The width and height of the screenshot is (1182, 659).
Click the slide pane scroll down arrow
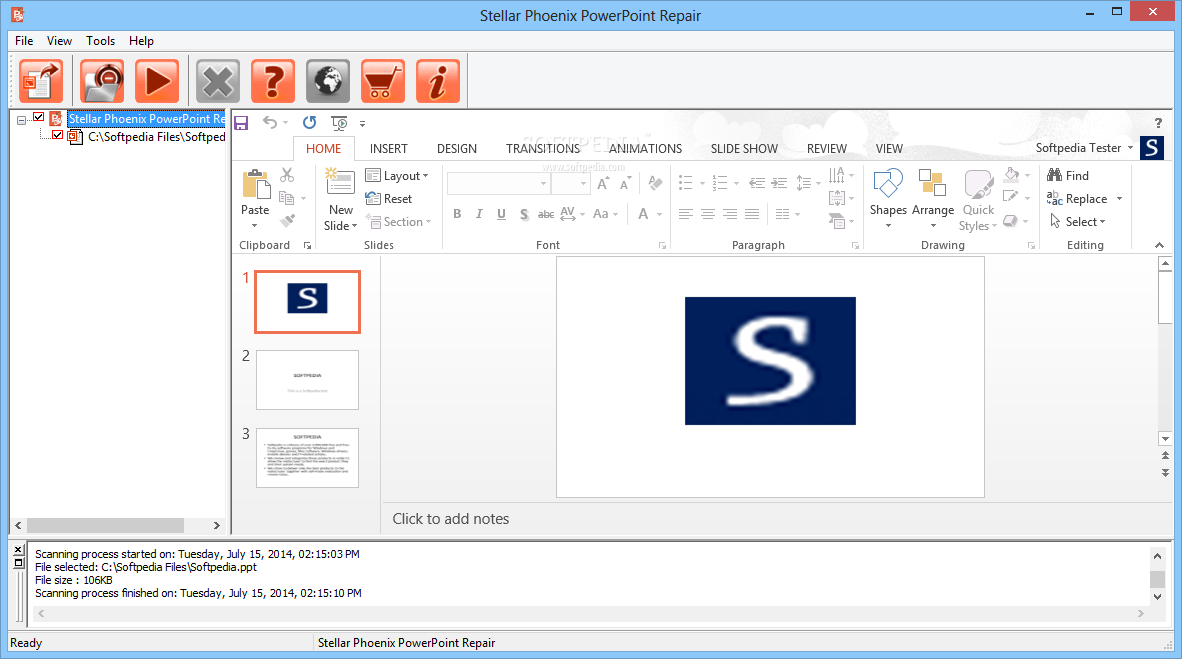(x=1165, y=439)
